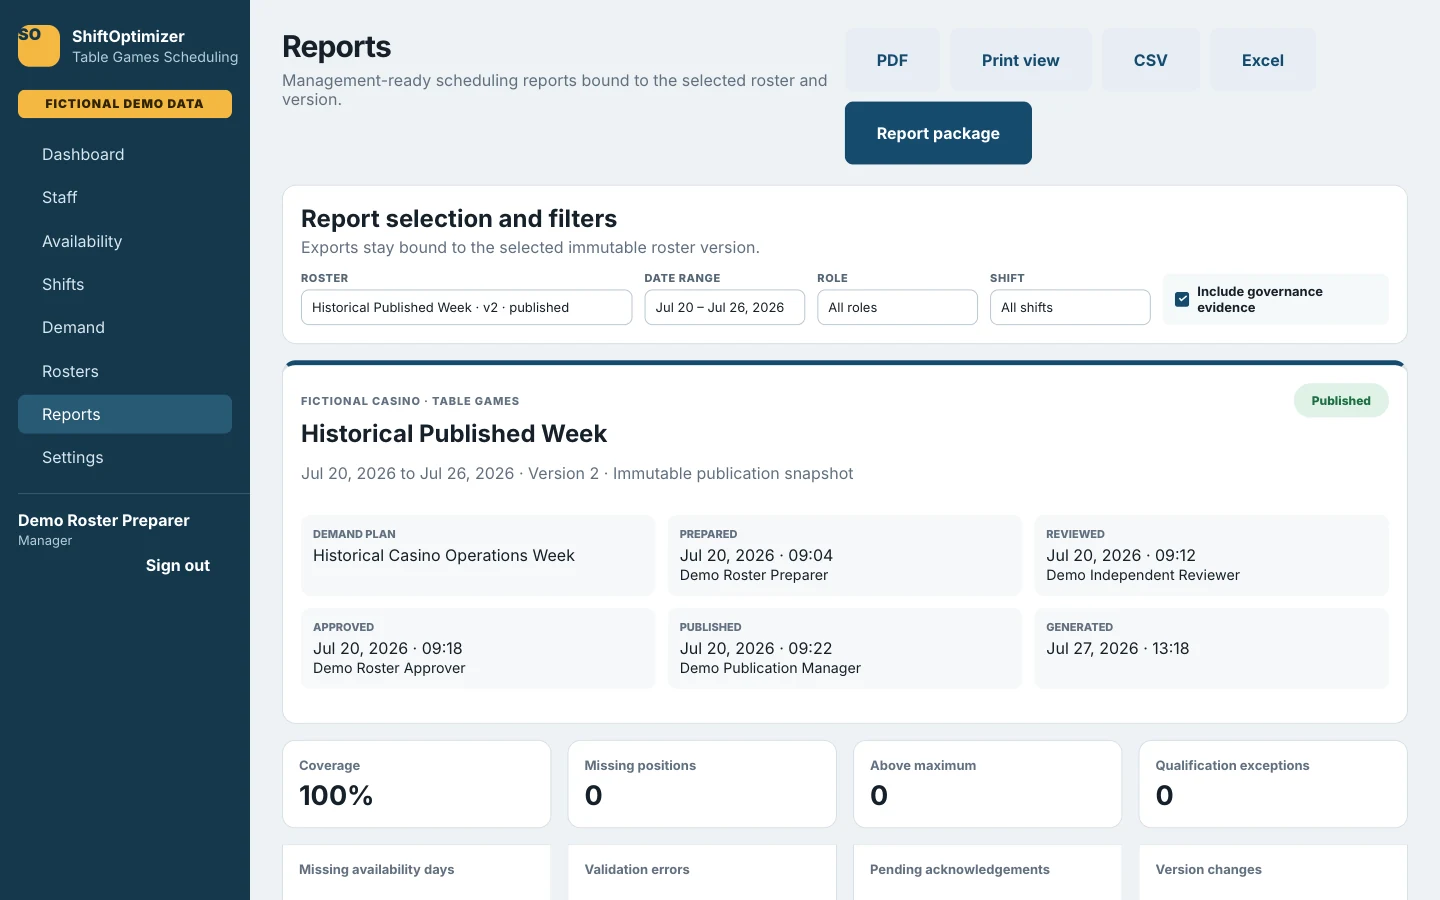Sign out of the account

coord(178,565)
